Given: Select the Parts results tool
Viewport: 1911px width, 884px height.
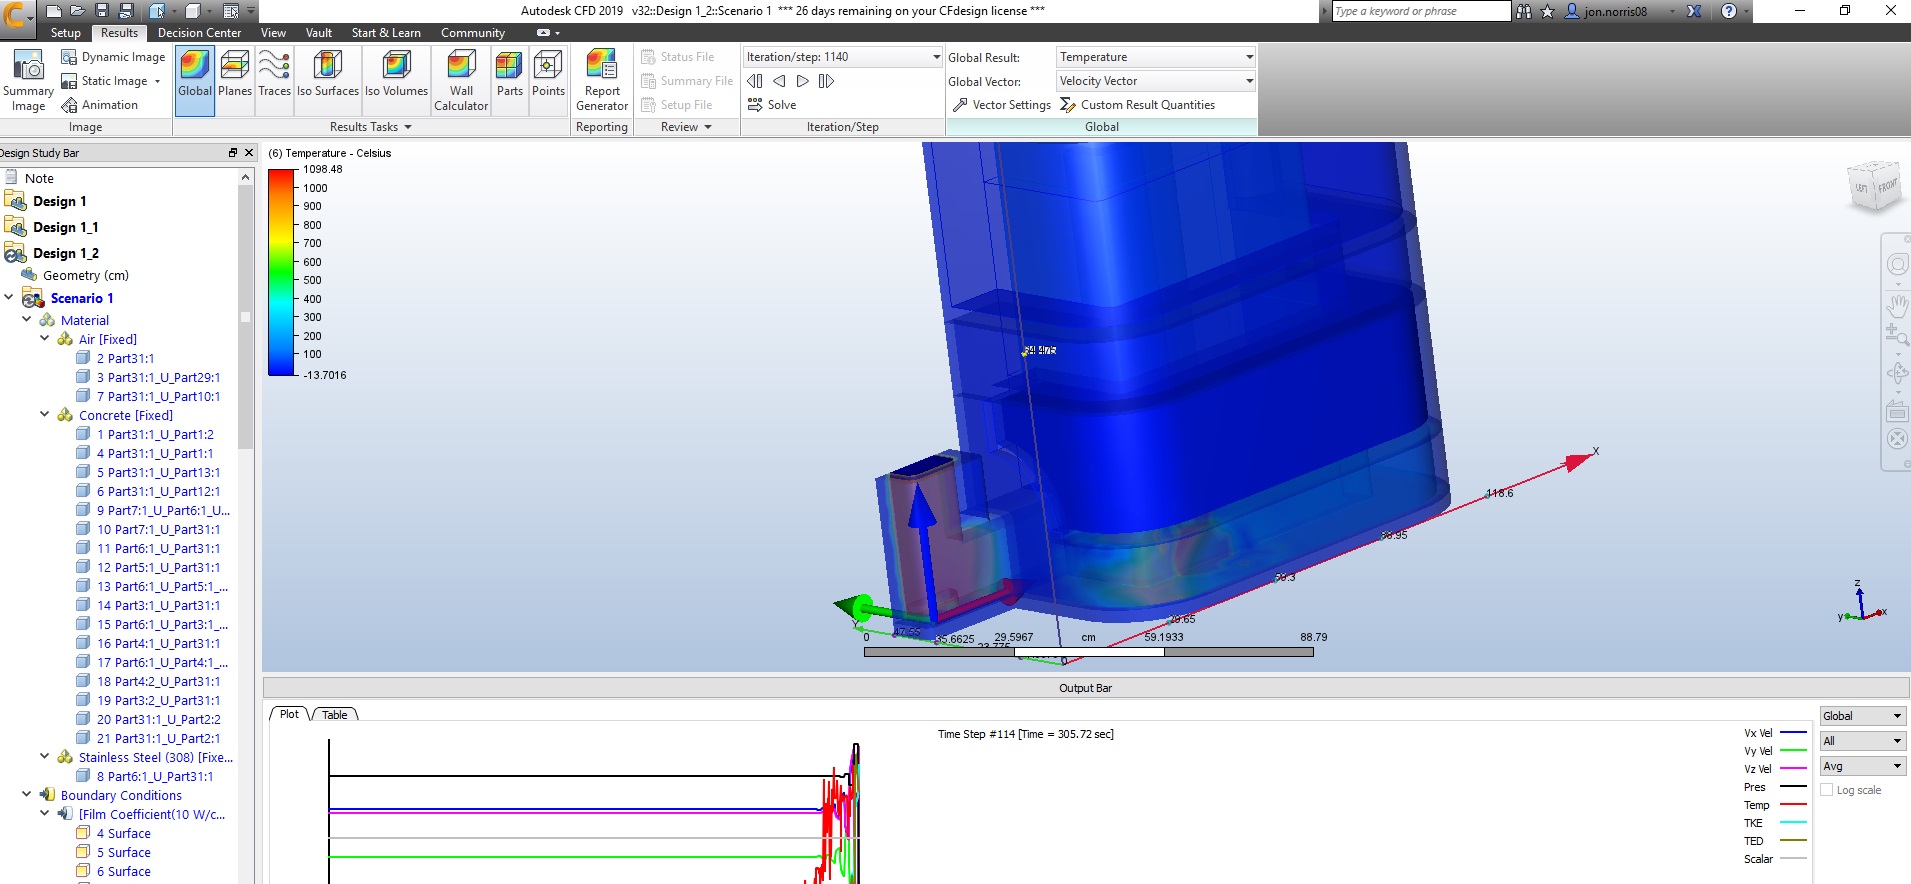Looking at the screenshot, I should pos(510,81).
